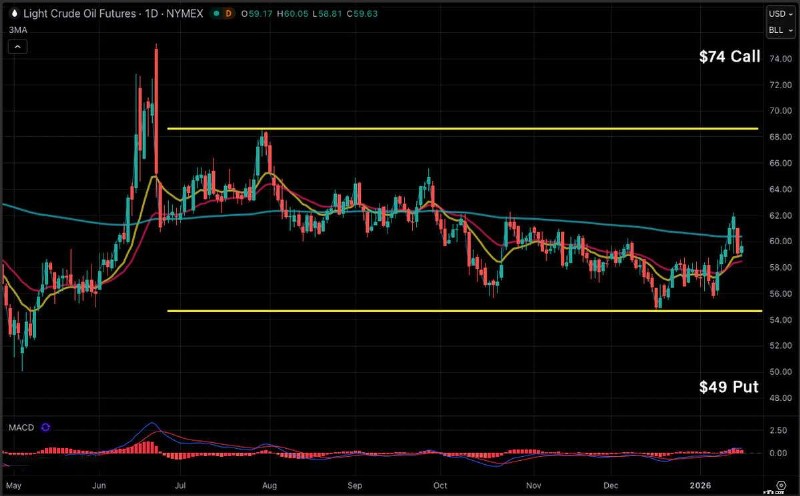
Task: Click the open value O59.17
Action: coord(257,14)
